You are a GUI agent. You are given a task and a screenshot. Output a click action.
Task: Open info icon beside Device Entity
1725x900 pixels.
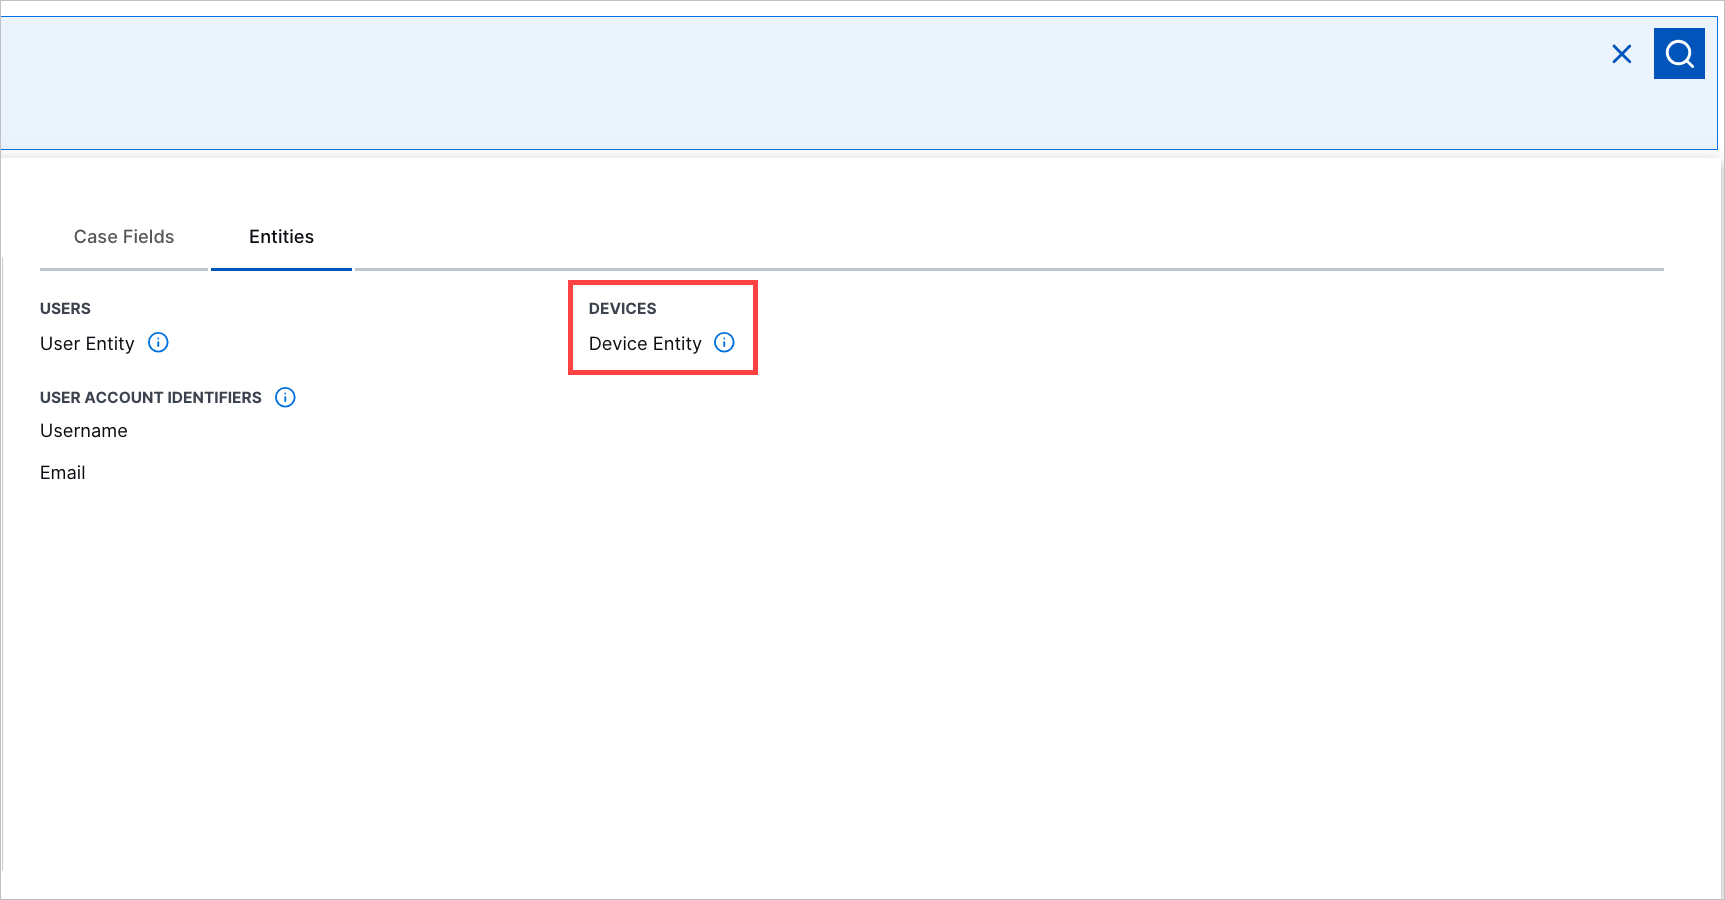pyautogui.click(x=725, y=343)
